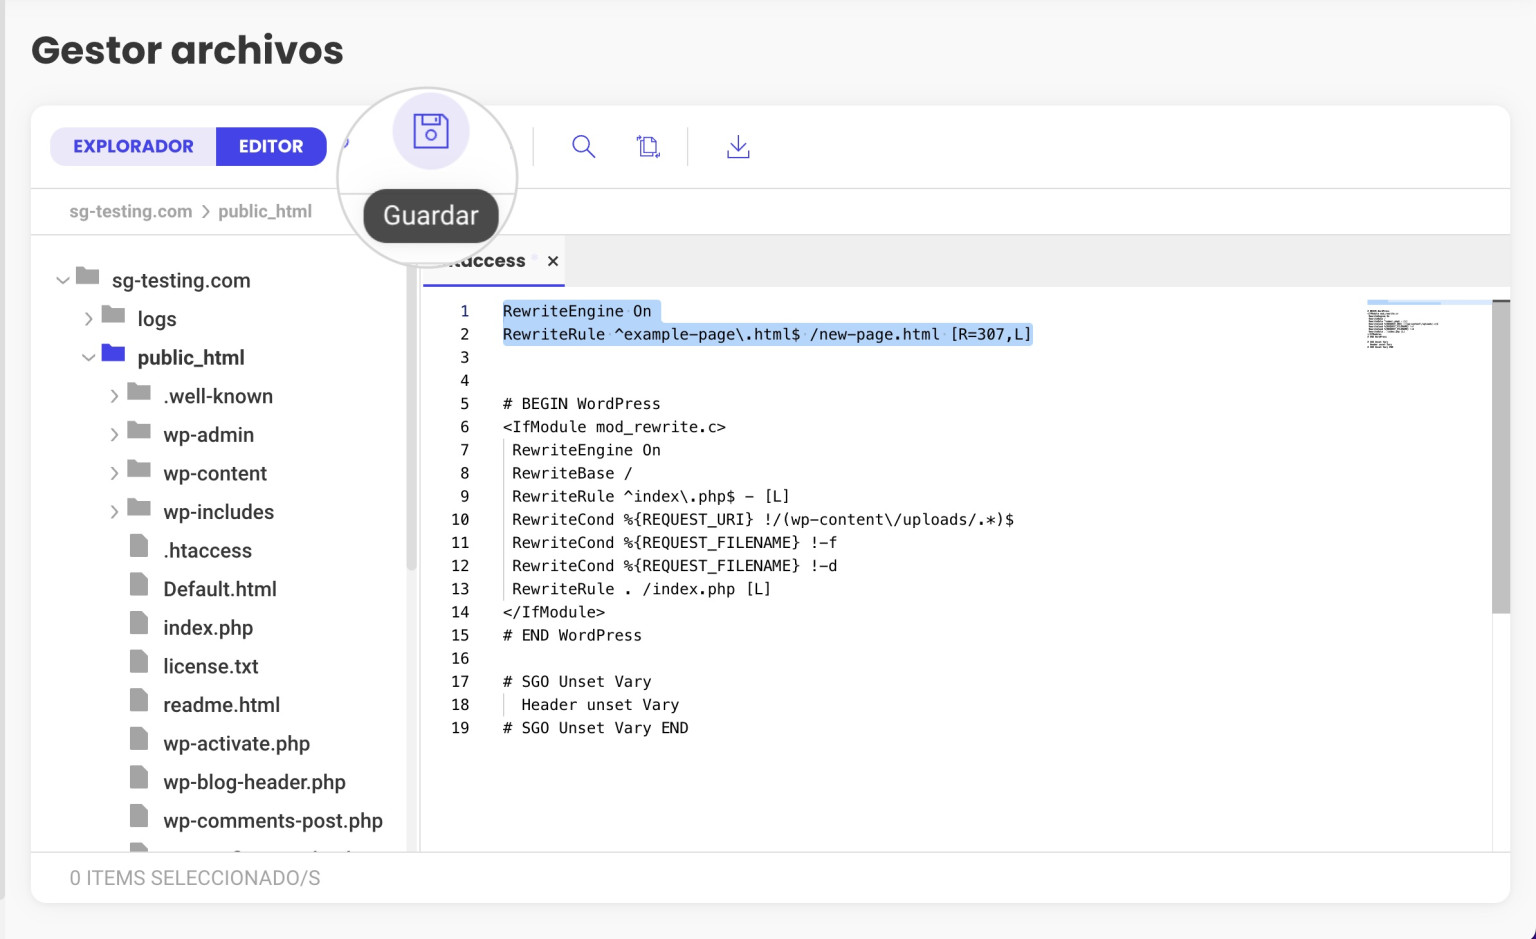Screen dimensions: 1536x939
Task: Click the file icon beside Default.html
Action: click(139, 586)
